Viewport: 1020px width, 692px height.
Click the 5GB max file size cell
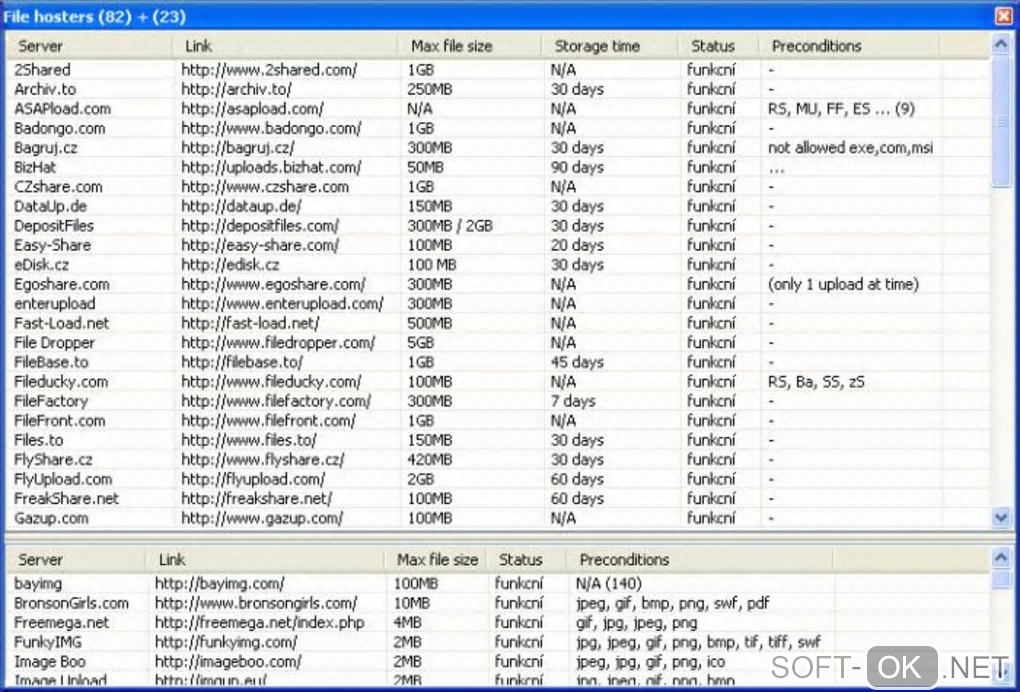pos(420,343)
